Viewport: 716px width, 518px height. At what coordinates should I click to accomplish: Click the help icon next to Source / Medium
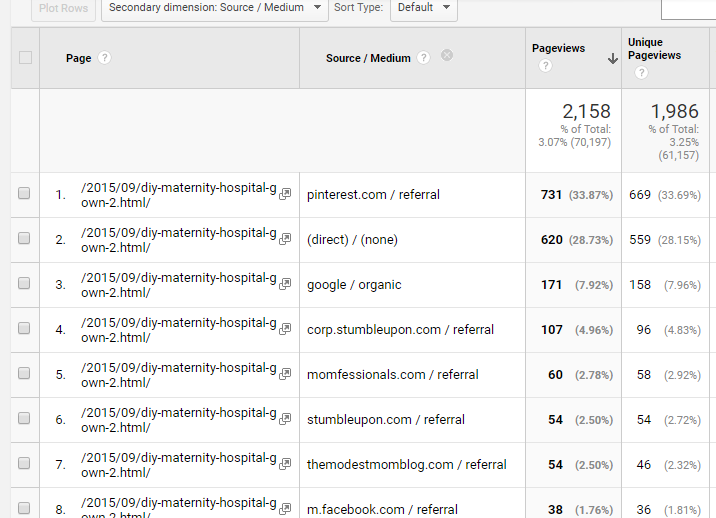coord(424,58)
